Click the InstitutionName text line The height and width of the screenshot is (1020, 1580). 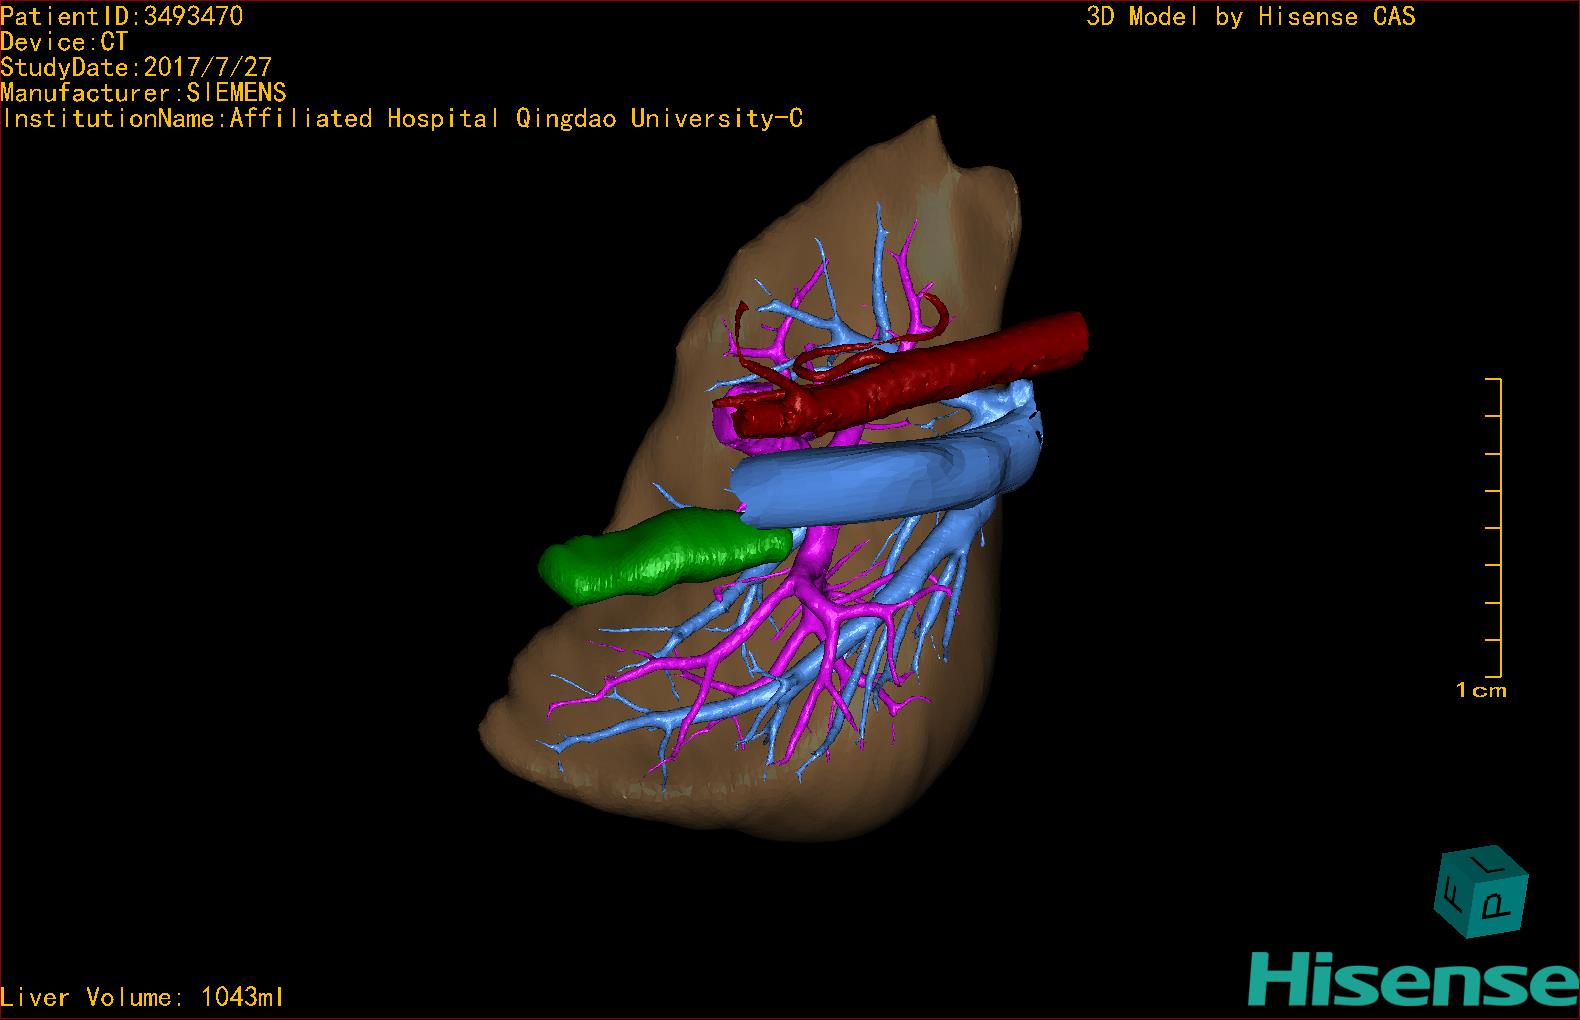tap(402, 119)
